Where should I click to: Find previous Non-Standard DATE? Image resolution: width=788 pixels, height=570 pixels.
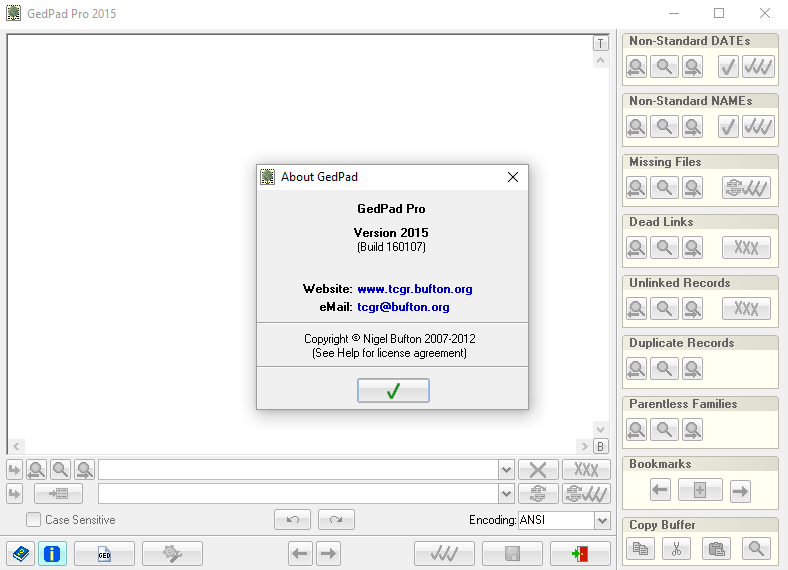coord(636,67)
